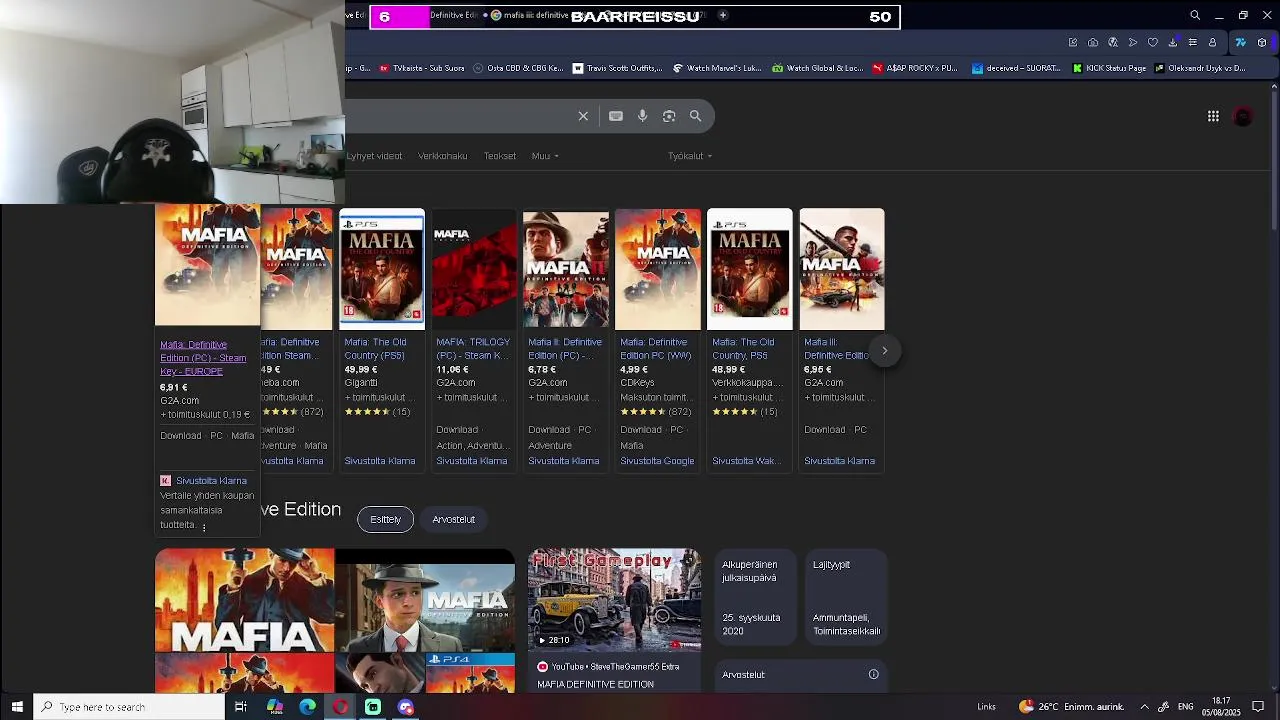Open the browser profile person icon
1280x720 pixels.
1212,42
